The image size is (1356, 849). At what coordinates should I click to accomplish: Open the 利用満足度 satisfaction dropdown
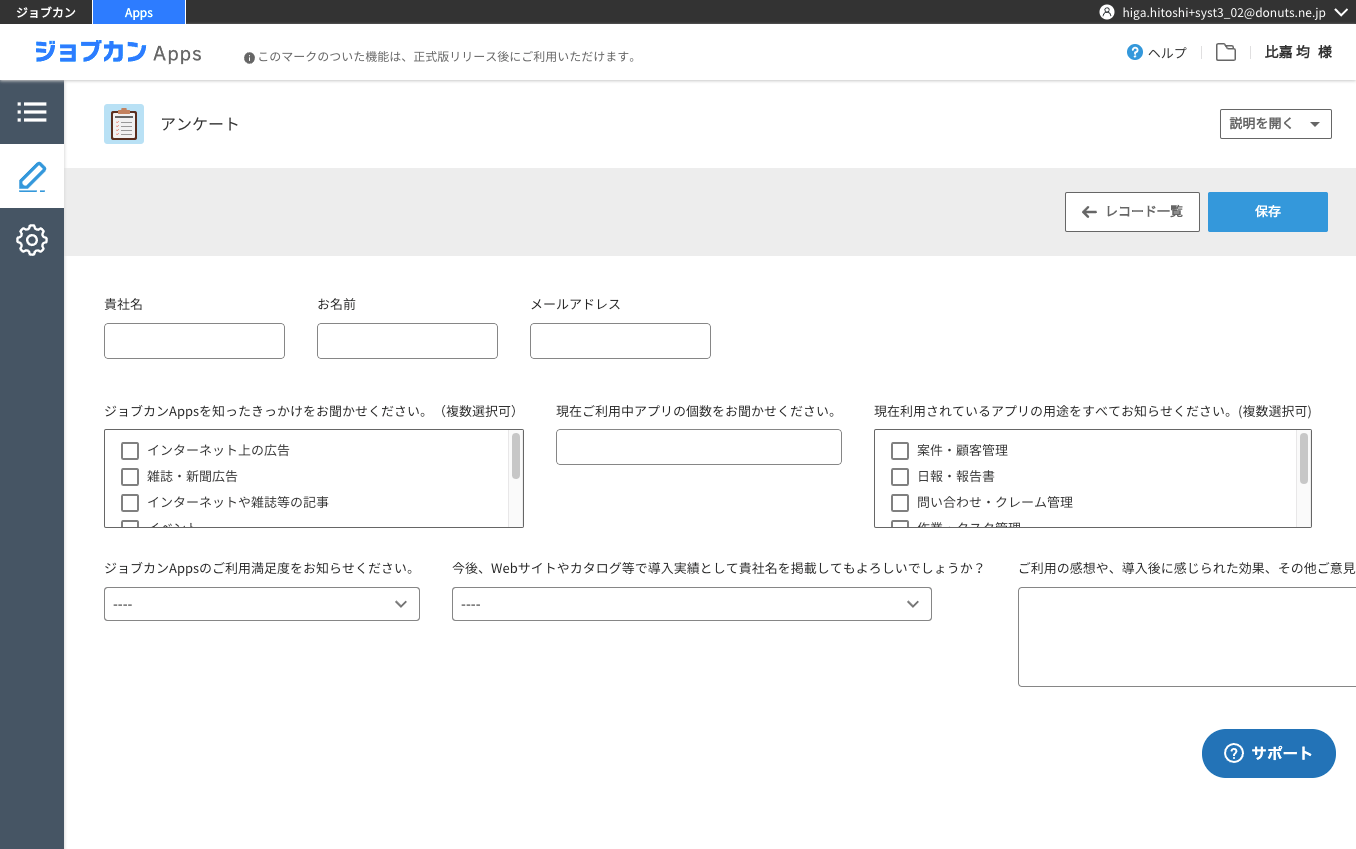[261, 604]
